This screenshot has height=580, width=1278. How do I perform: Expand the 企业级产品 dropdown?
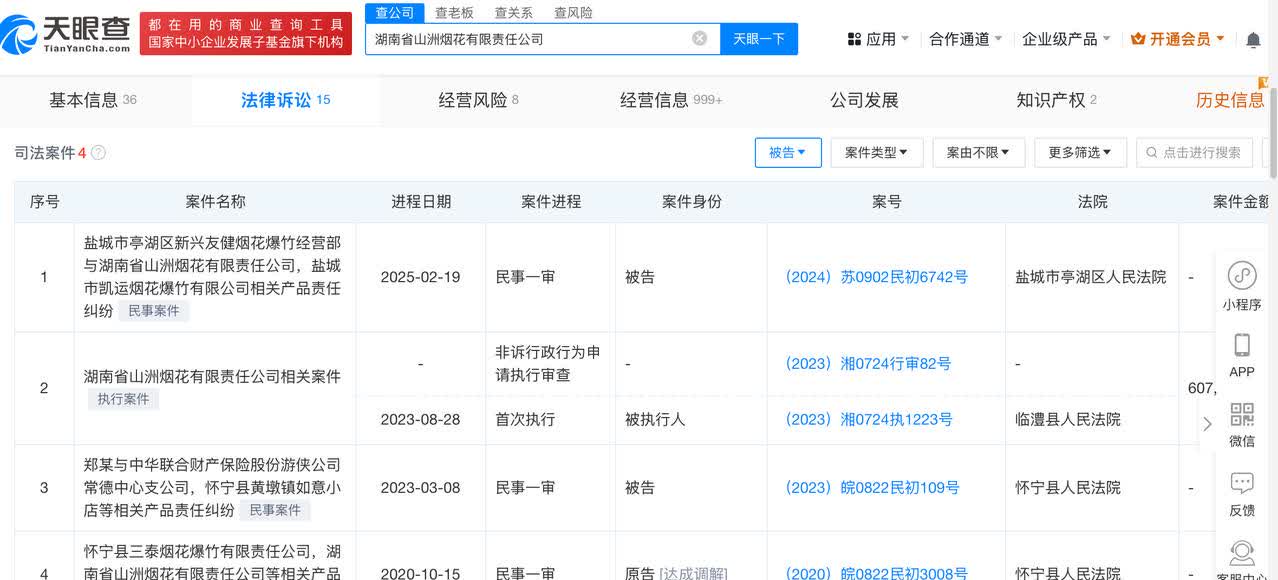pos(1066,39)
